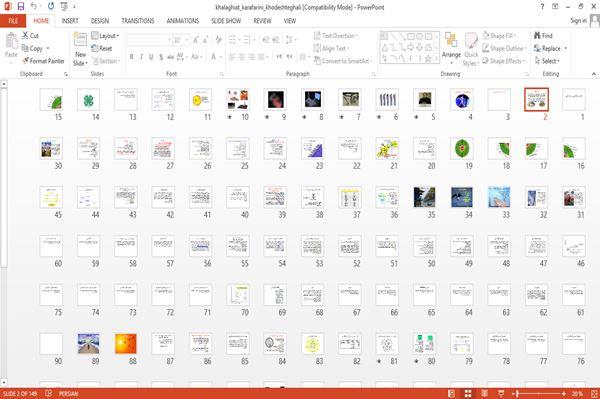
Task: Click the Save icon in quick access toolbar
Action: point(21,6)
